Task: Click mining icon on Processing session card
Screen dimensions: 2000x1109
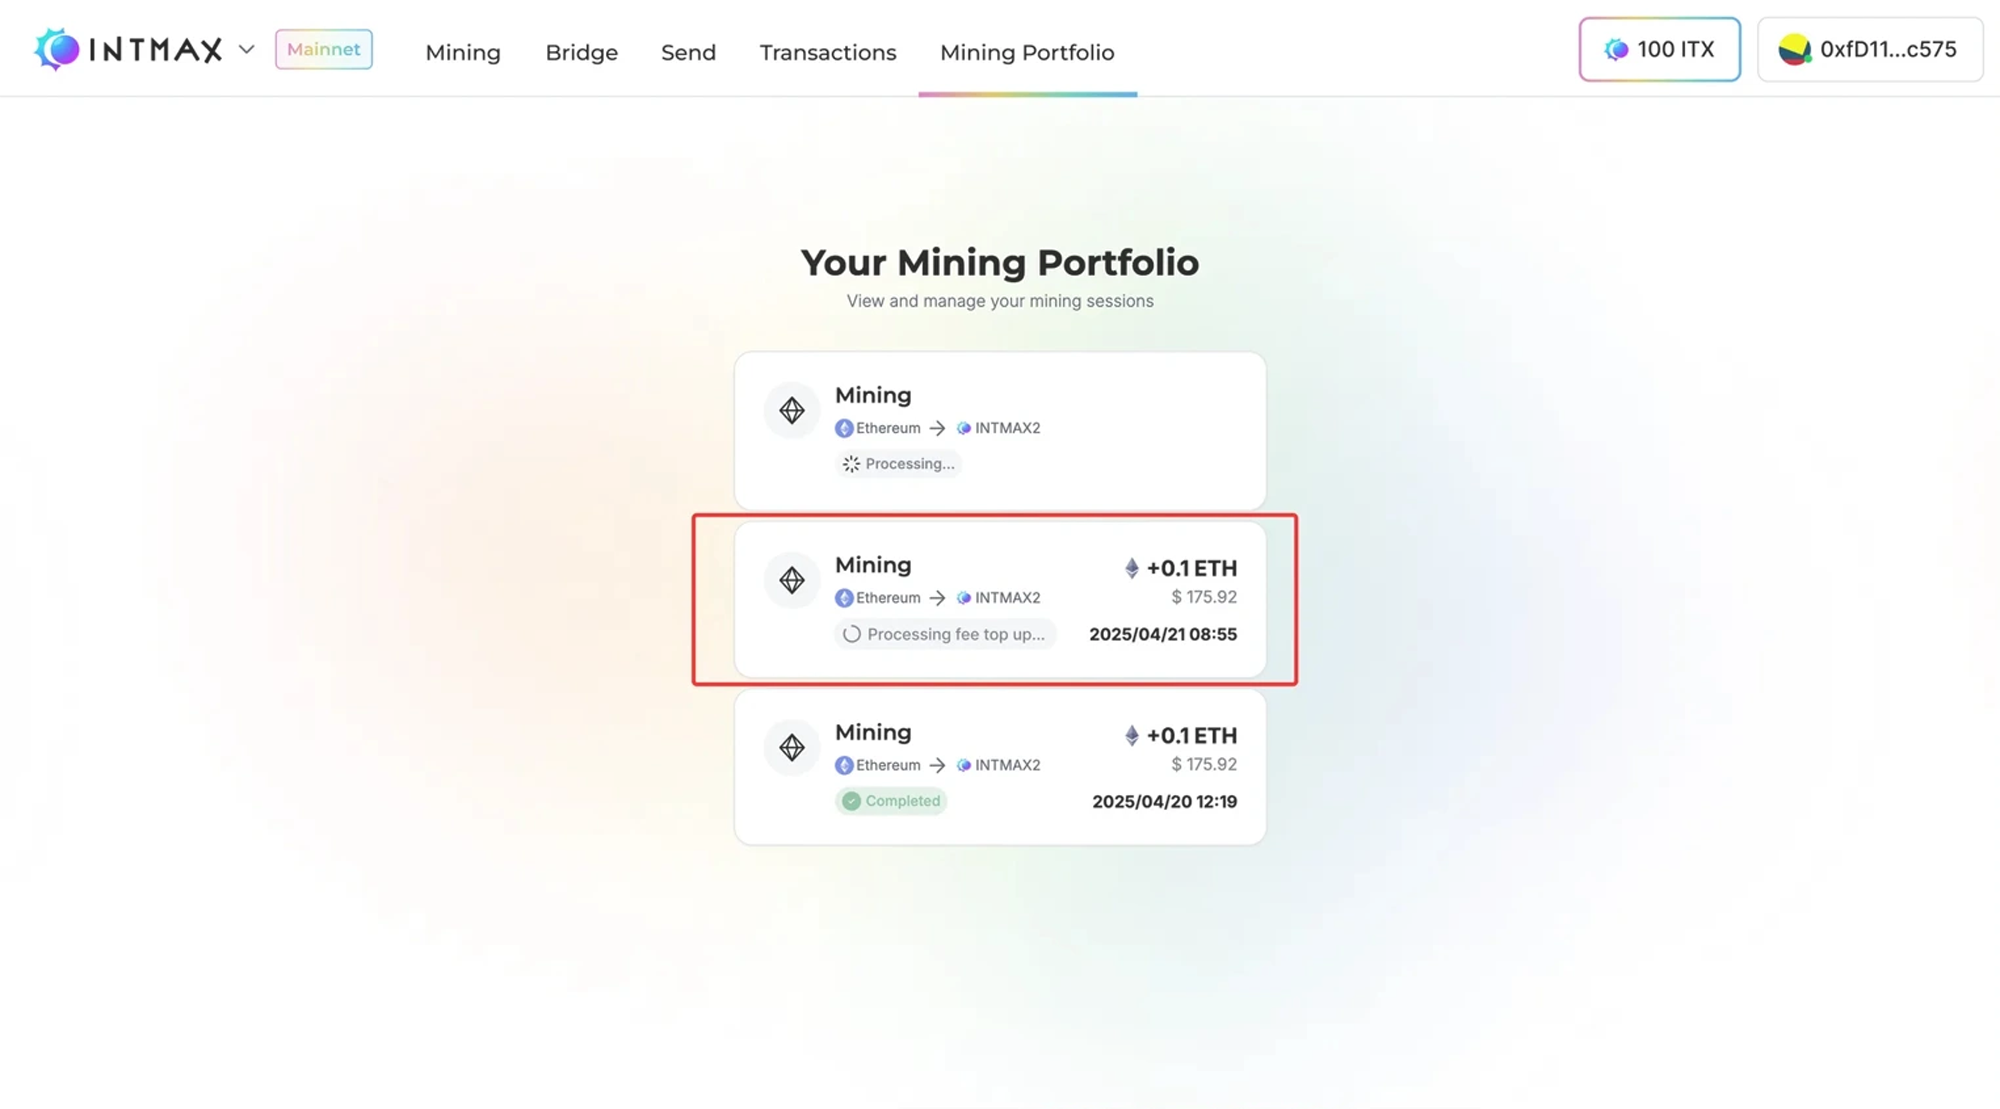Action: [792, 410]
